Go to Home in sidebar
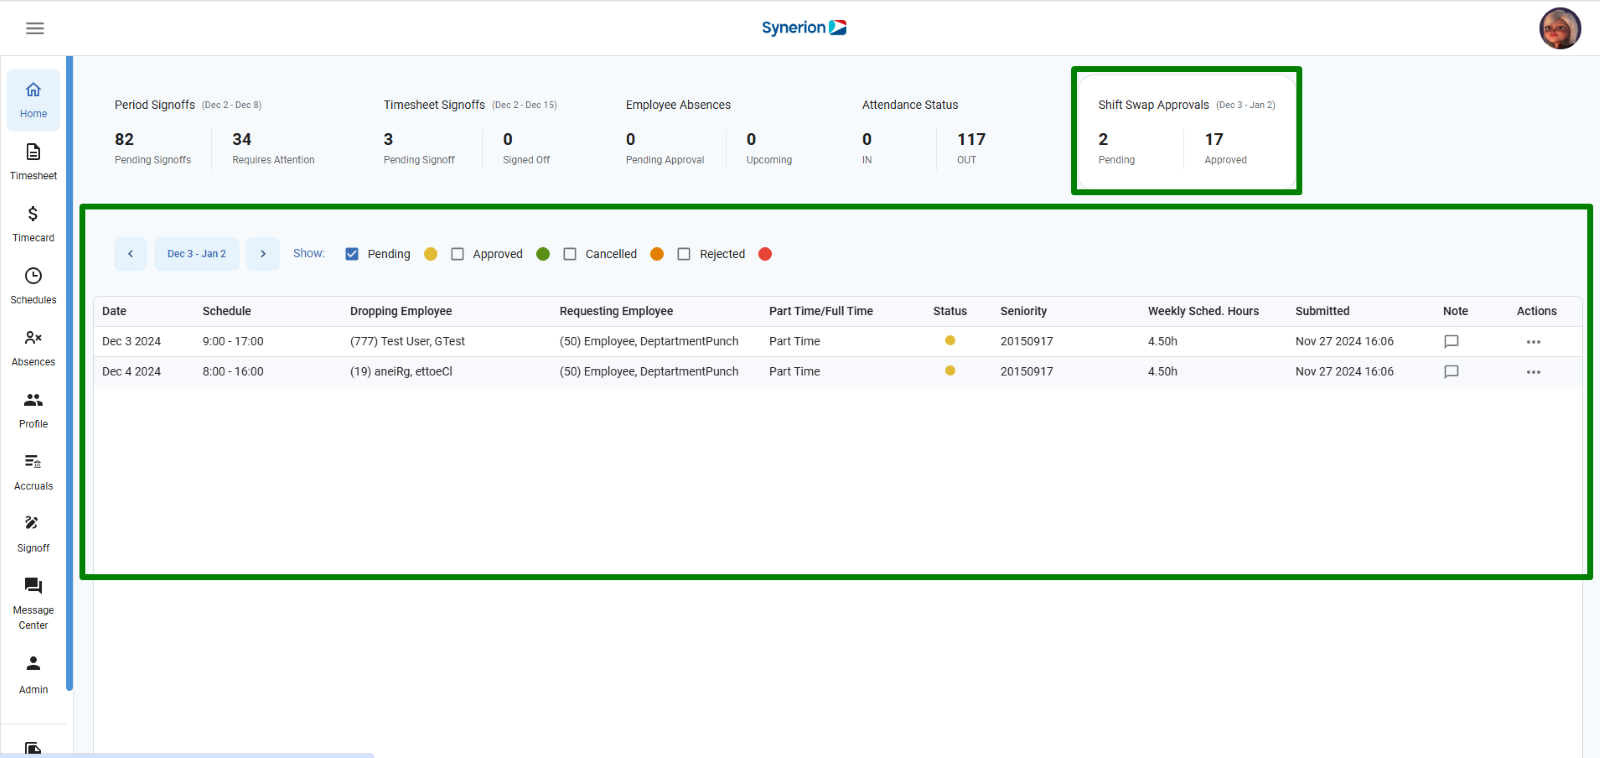Viewport: 1600px width, 758px height. (33, 100)
